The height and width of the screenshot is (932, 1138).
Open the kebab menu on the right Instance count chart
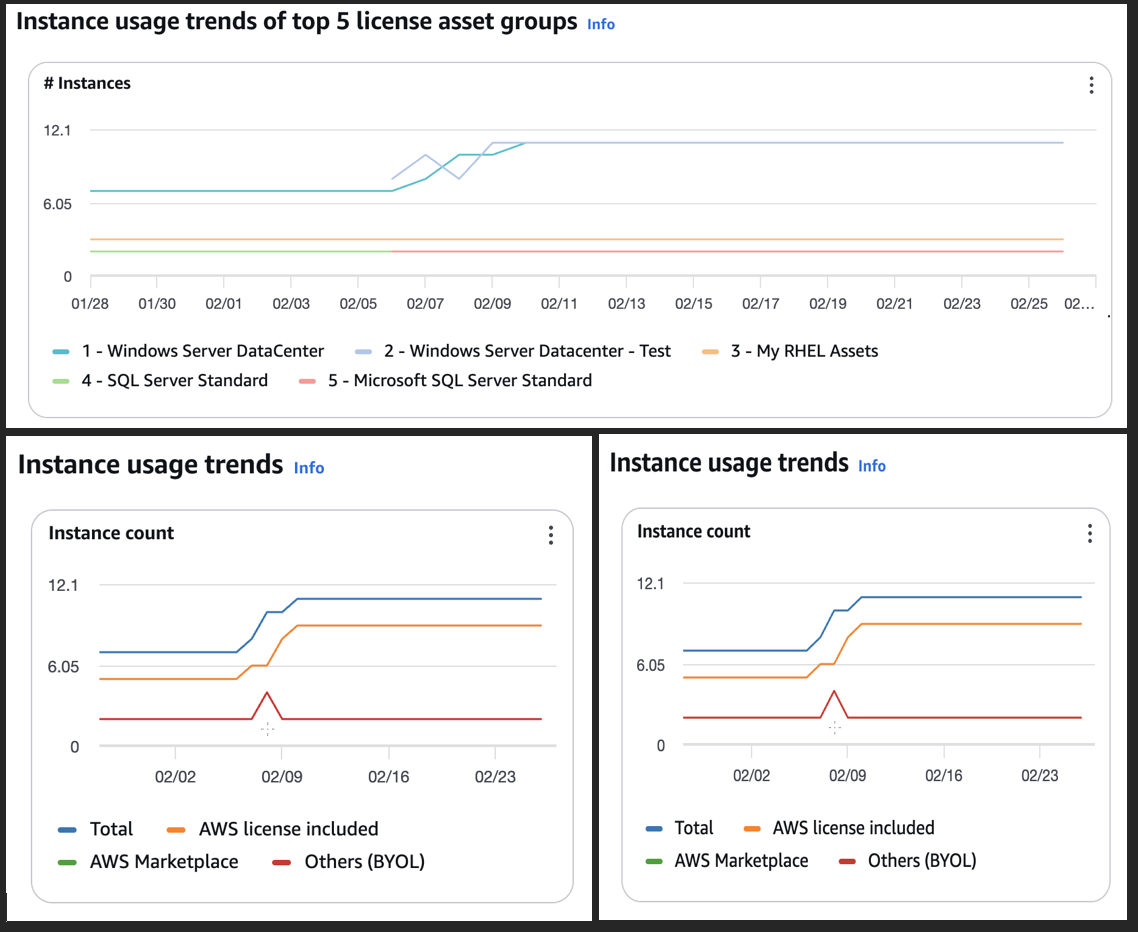tap(1090, 534)
